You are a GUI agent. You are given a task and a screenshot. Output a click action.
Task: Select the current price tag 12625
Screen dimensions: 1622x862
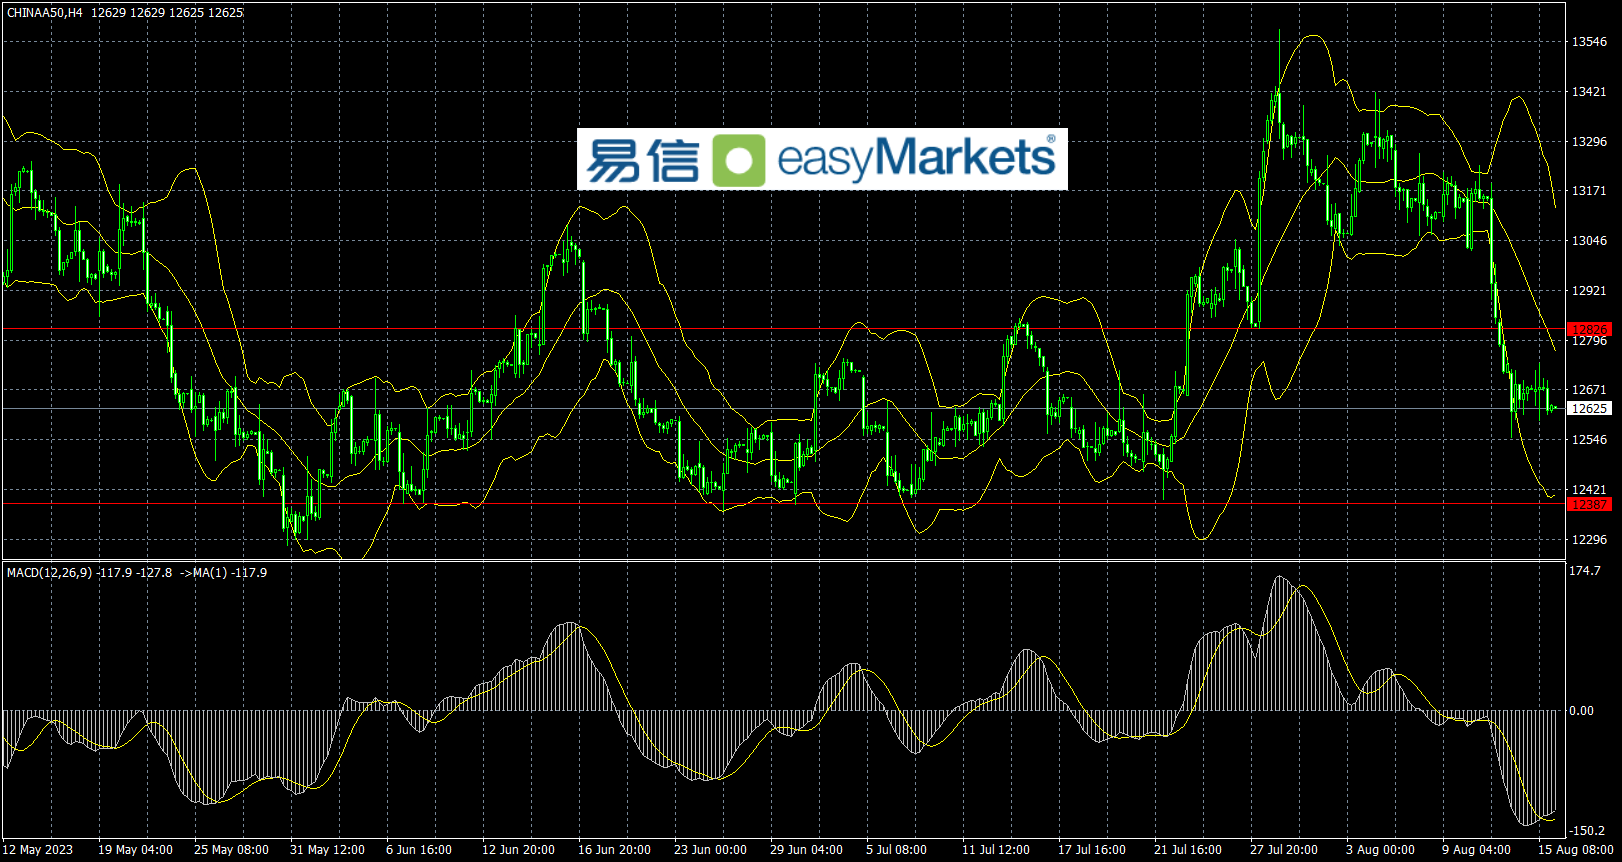[x=1589, y=408]
